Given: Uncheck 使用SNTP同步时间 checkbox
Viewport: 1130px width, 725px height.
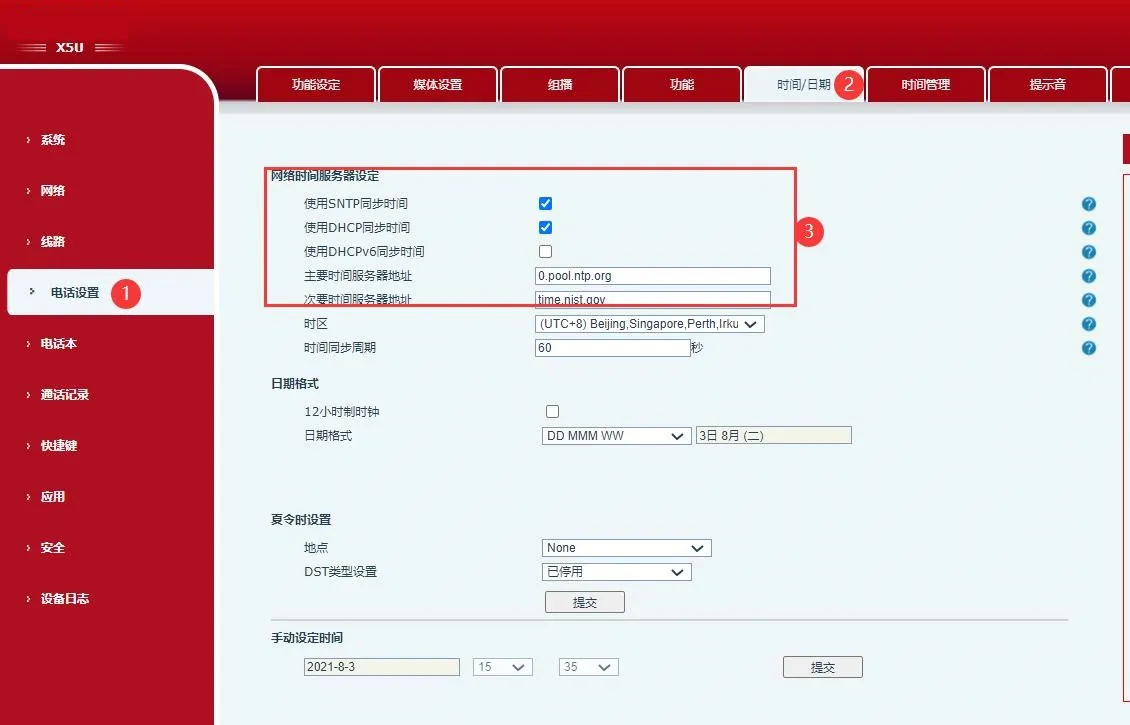Looking at the screenshot, I should (x=545, y=202).
